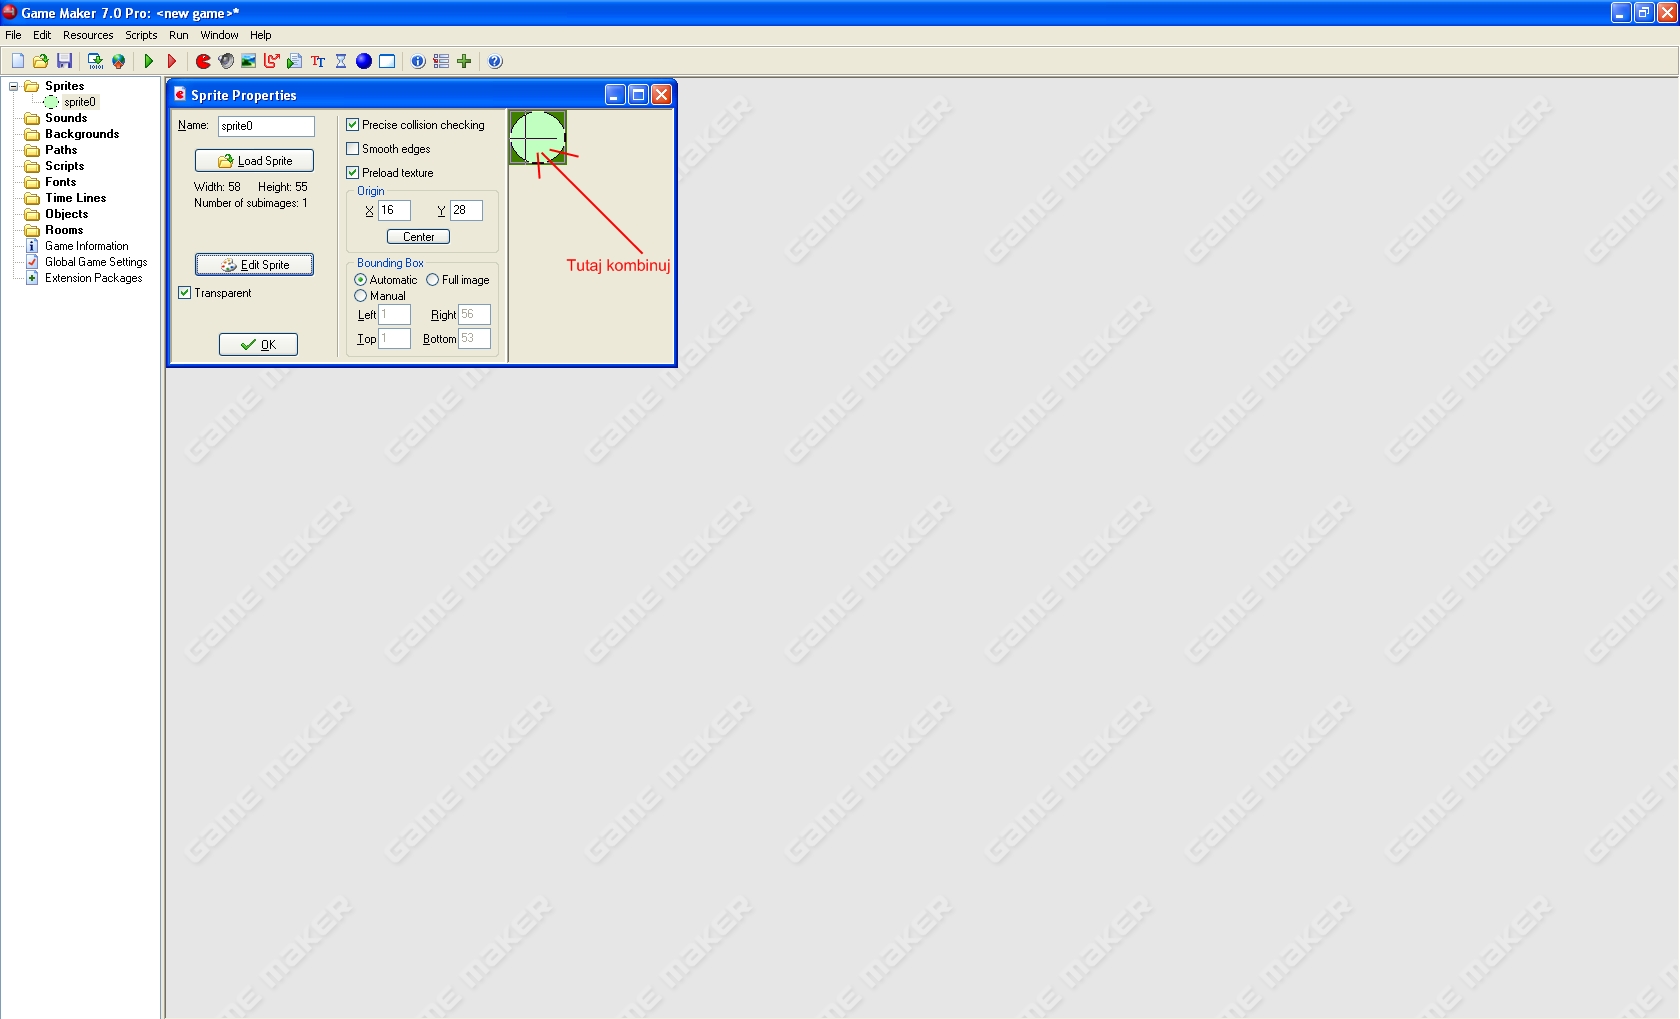
Task: Click the Create Time Line hourglass icon
Action: click(341, 61)
